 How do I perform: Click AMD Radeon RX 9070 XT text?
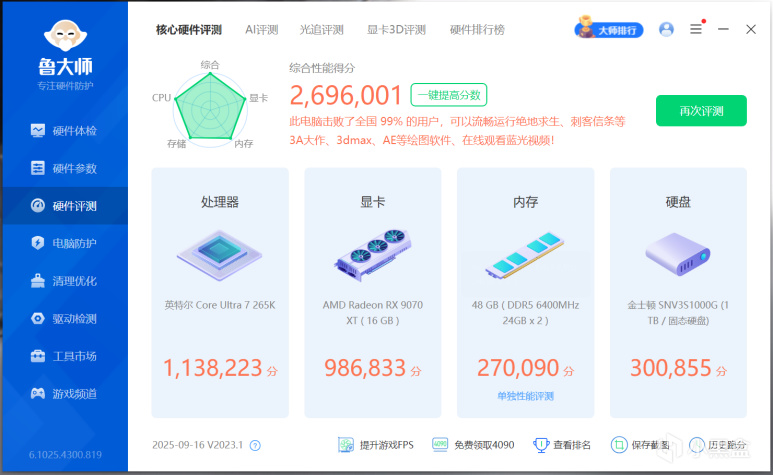pos(373,313)
